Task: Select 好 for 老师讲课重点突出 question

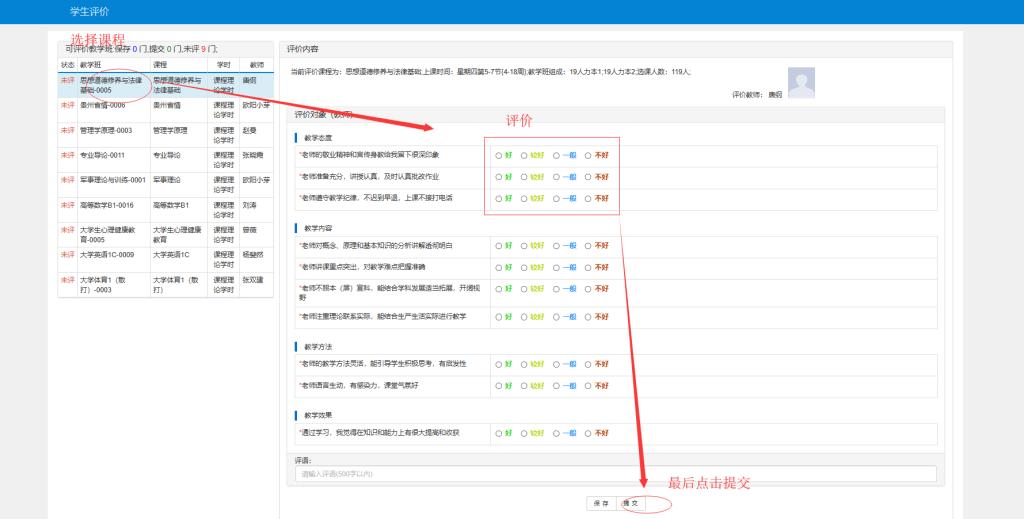Action: click(499, 267)
